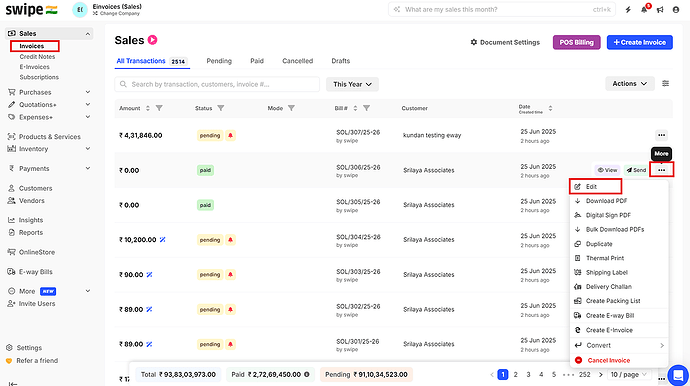The width and height of the screenshot is (690, 386).
Task: Switch to the Drafts tab
Action: tap(341, 61)
